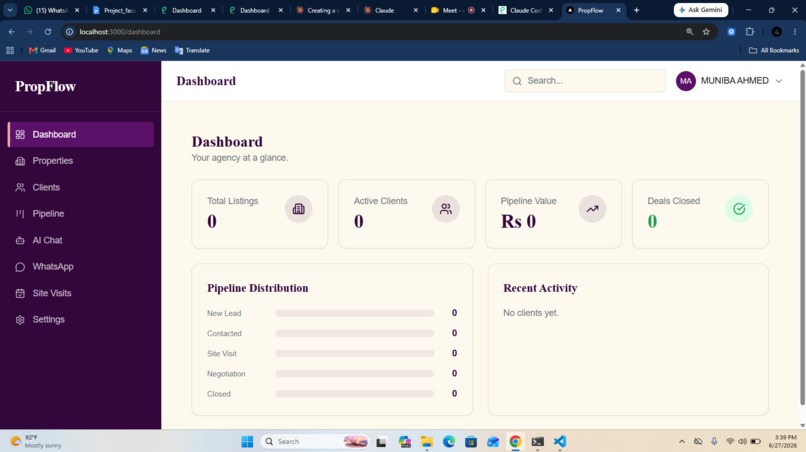Open Dashboard in the sidebar
This screenshot has width=806, height=452.
81,134
